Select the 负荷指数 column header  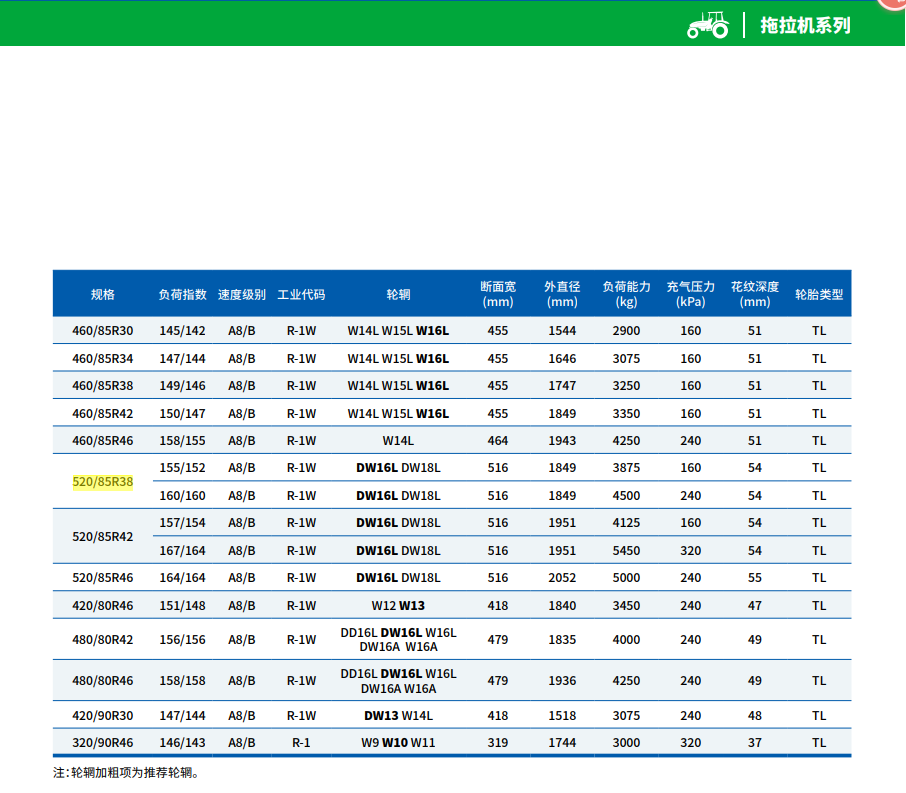(182, 294)
